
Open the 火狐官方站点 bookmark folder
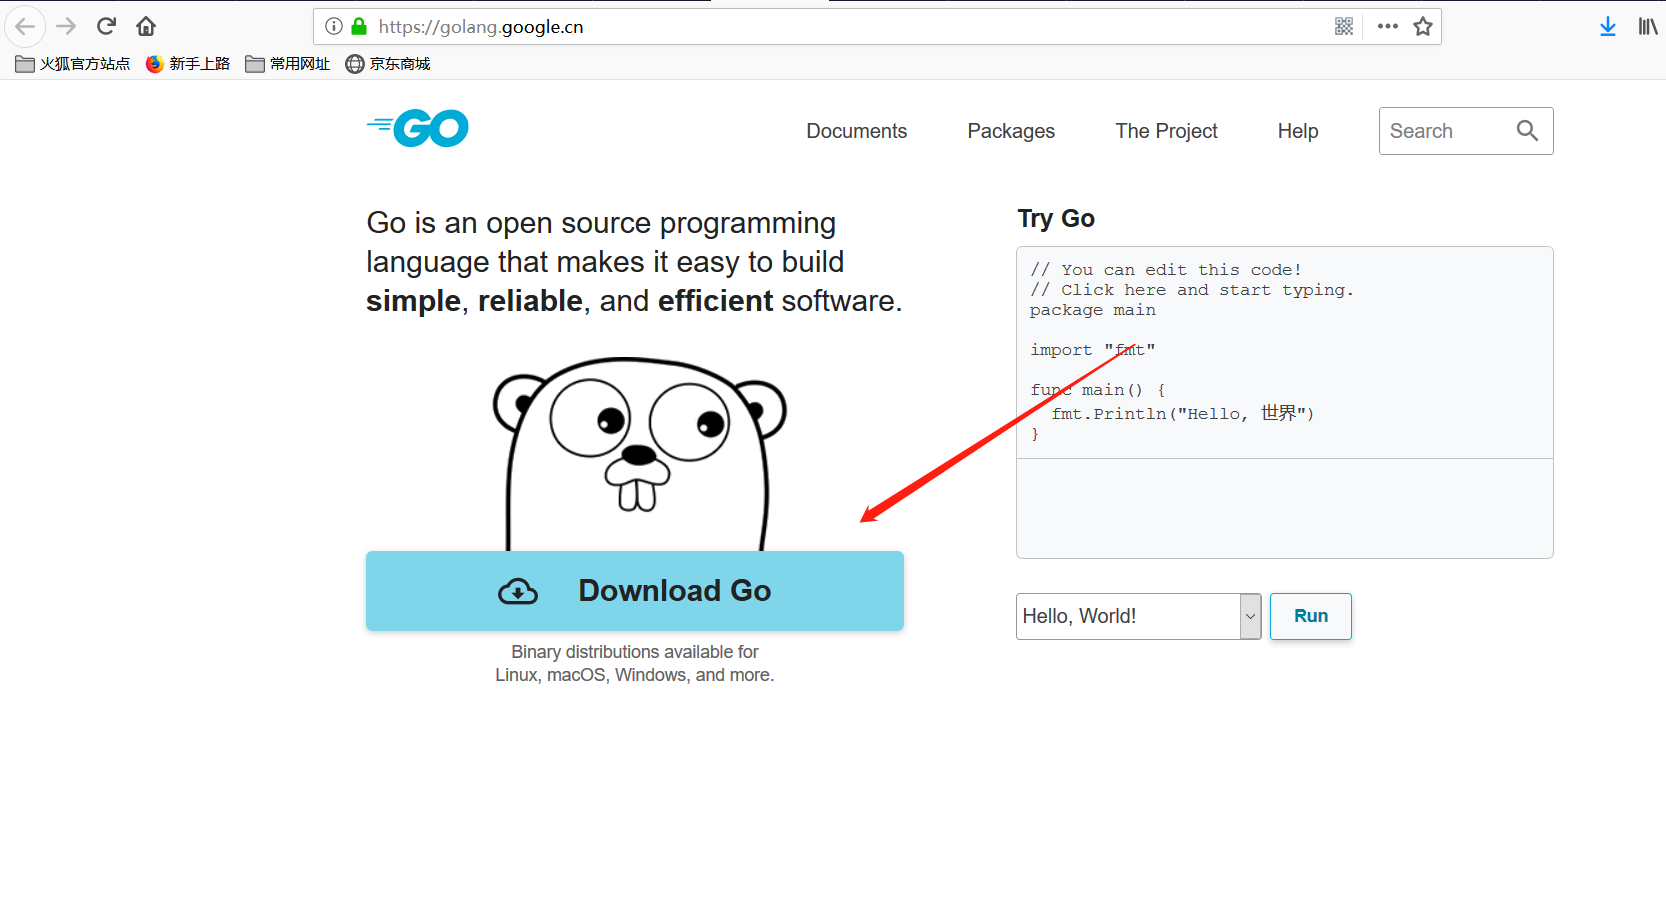73,64
